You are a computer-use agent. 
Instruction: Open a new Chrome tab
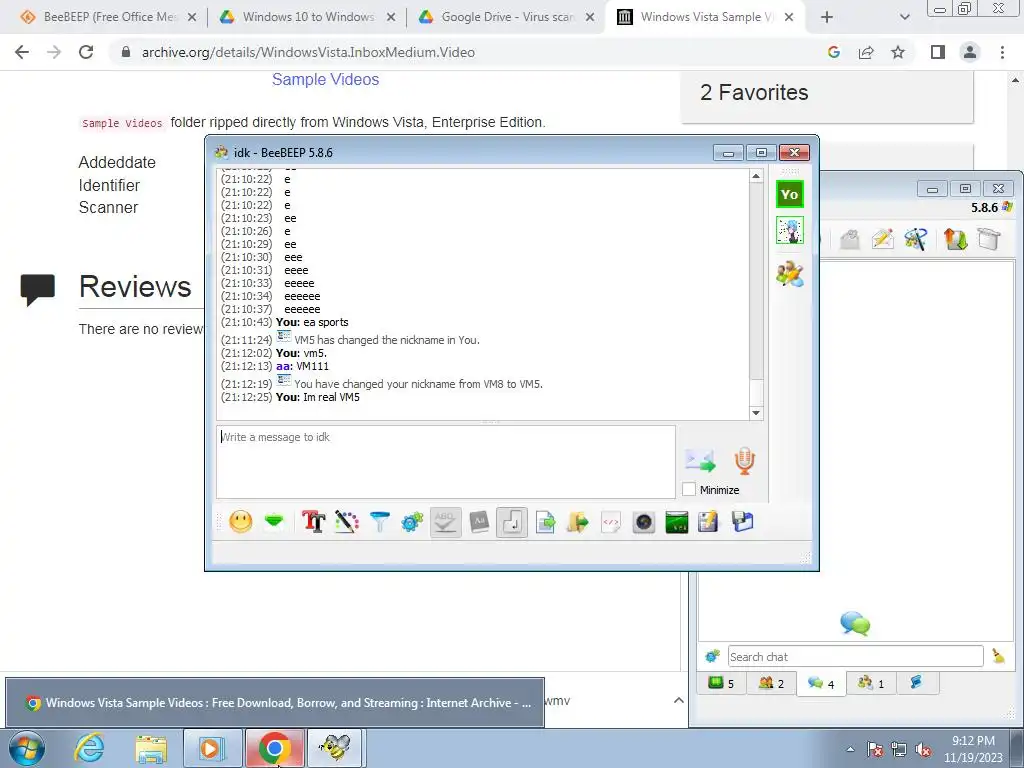click(x=827, y=18)
